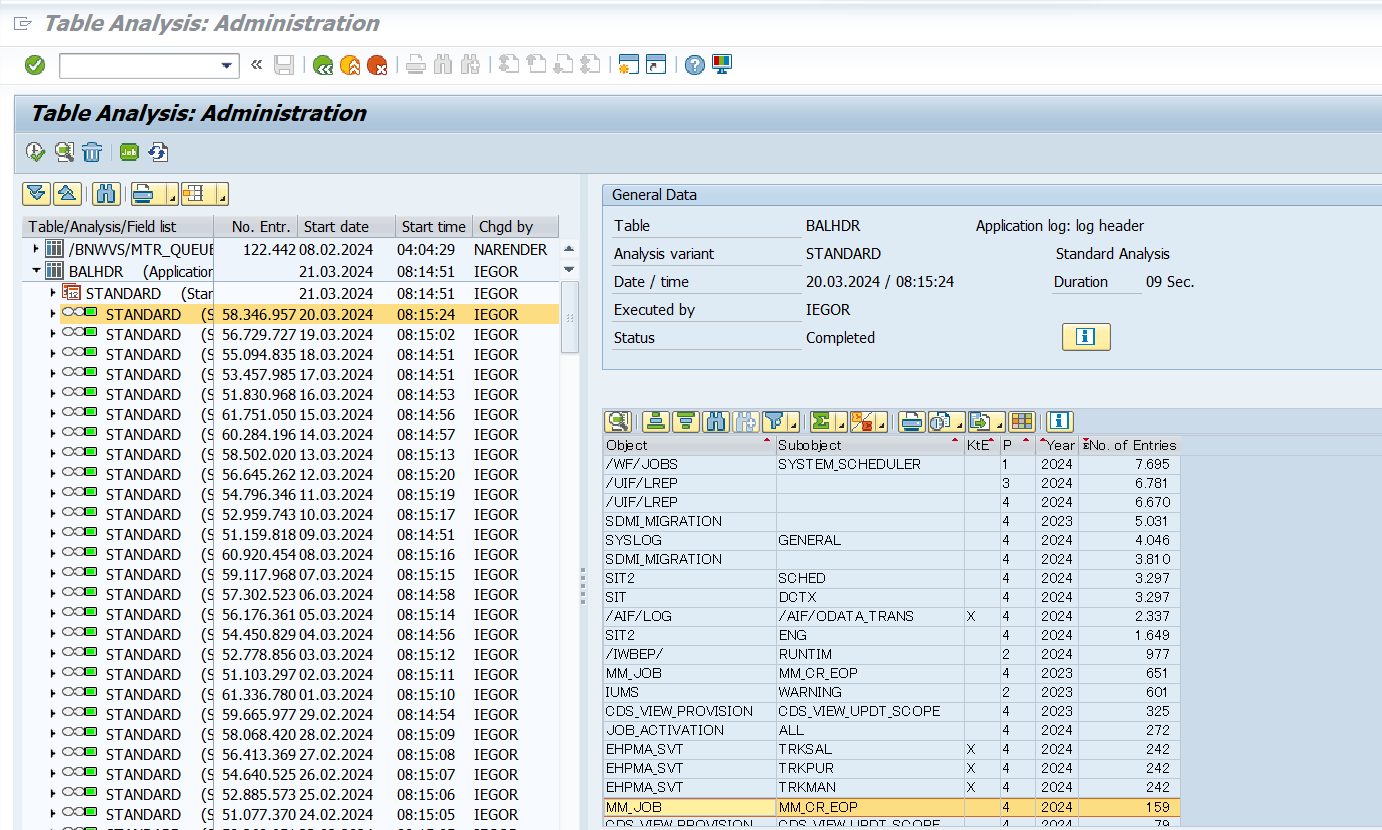Click the Sort ascending icon in grid toolbar
Image resolution: width=1382 pixels, height=830 pixels.
656,421
